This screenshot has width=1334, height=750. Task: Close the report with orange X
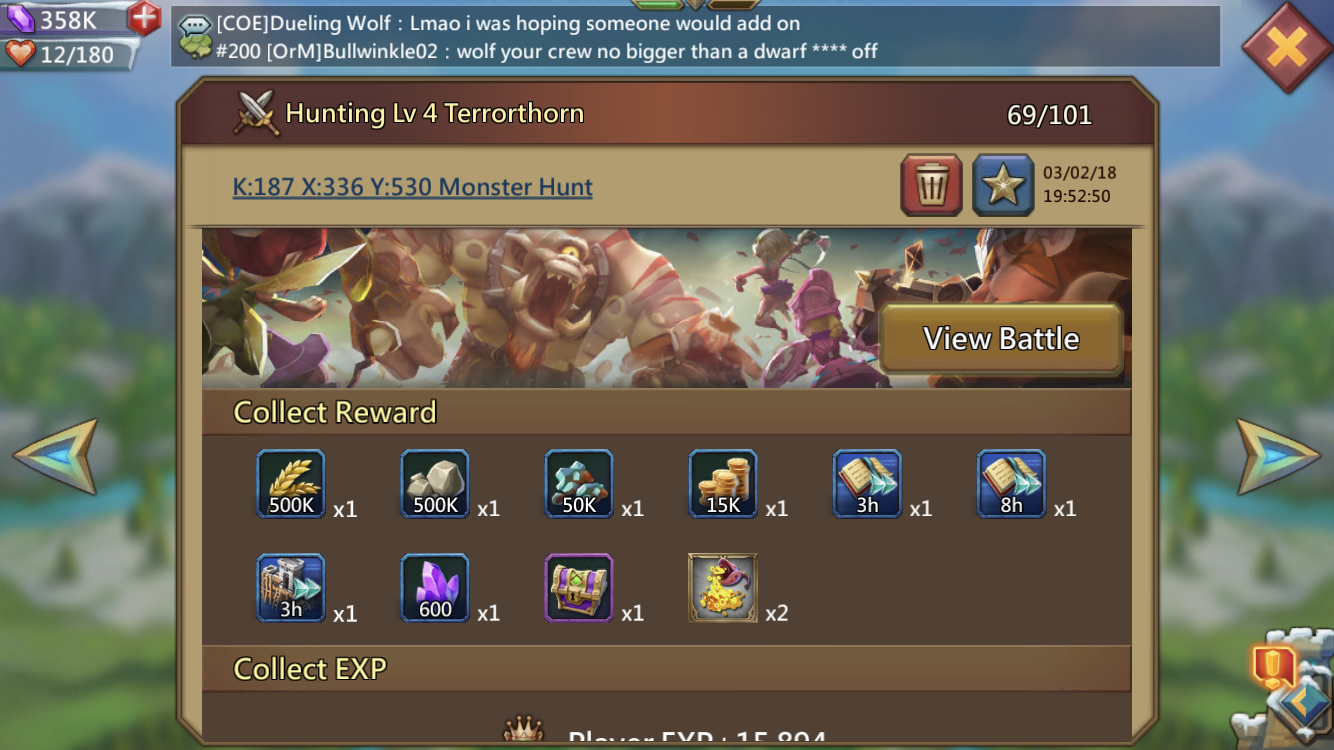(x=1287, y=47)
